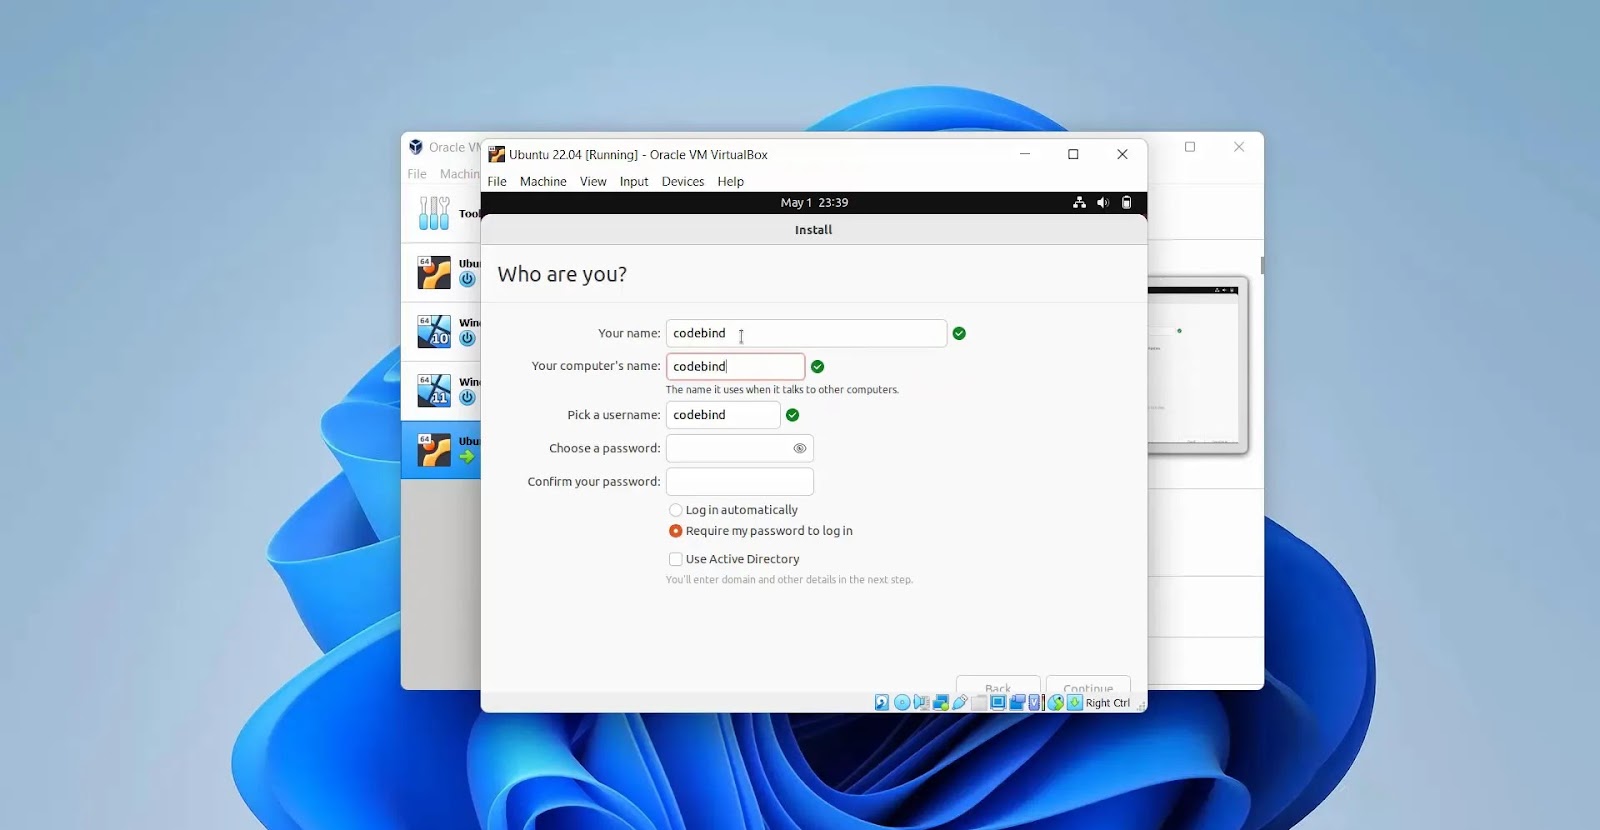
Task: Click the Choose a password field
Action: point(740,448)
